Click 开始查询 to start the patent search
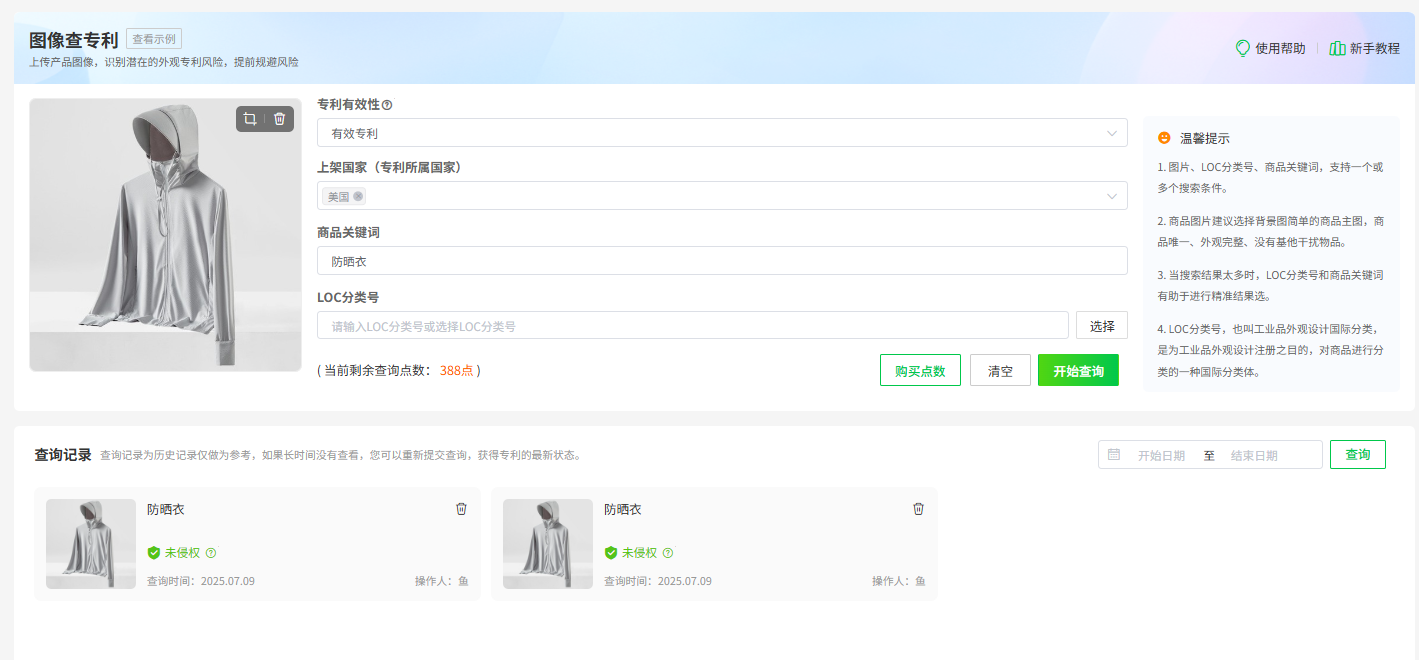The height and width of the screenshot is (660, 1419). click(1078, 369)
